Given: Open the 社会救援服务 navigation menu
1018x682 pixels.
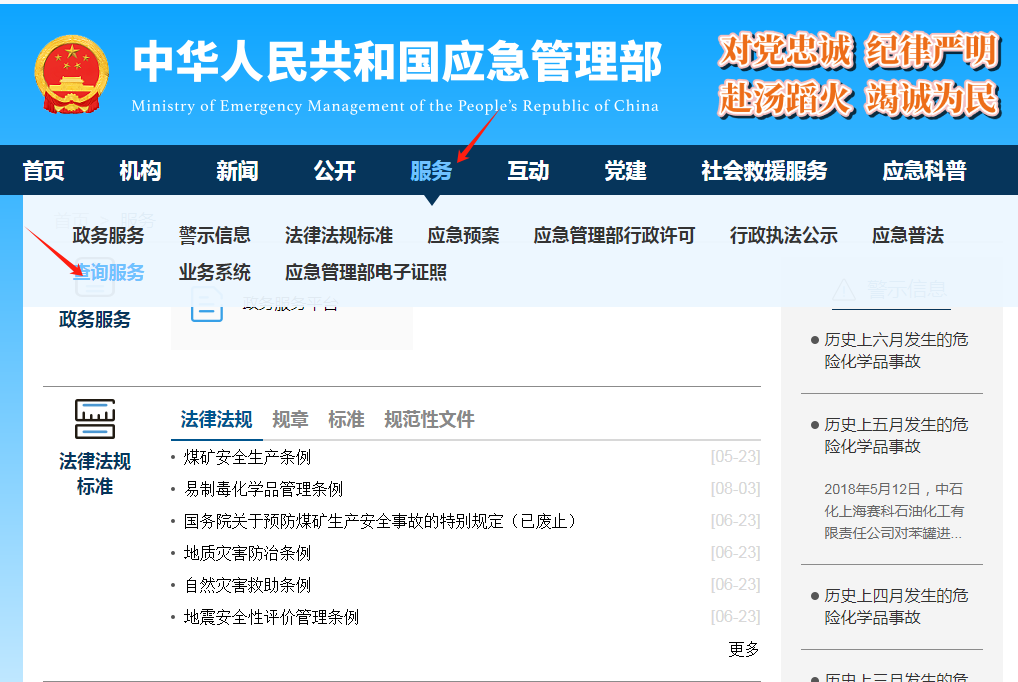Looking at the screenshot, I should click(x=764, y=171).
